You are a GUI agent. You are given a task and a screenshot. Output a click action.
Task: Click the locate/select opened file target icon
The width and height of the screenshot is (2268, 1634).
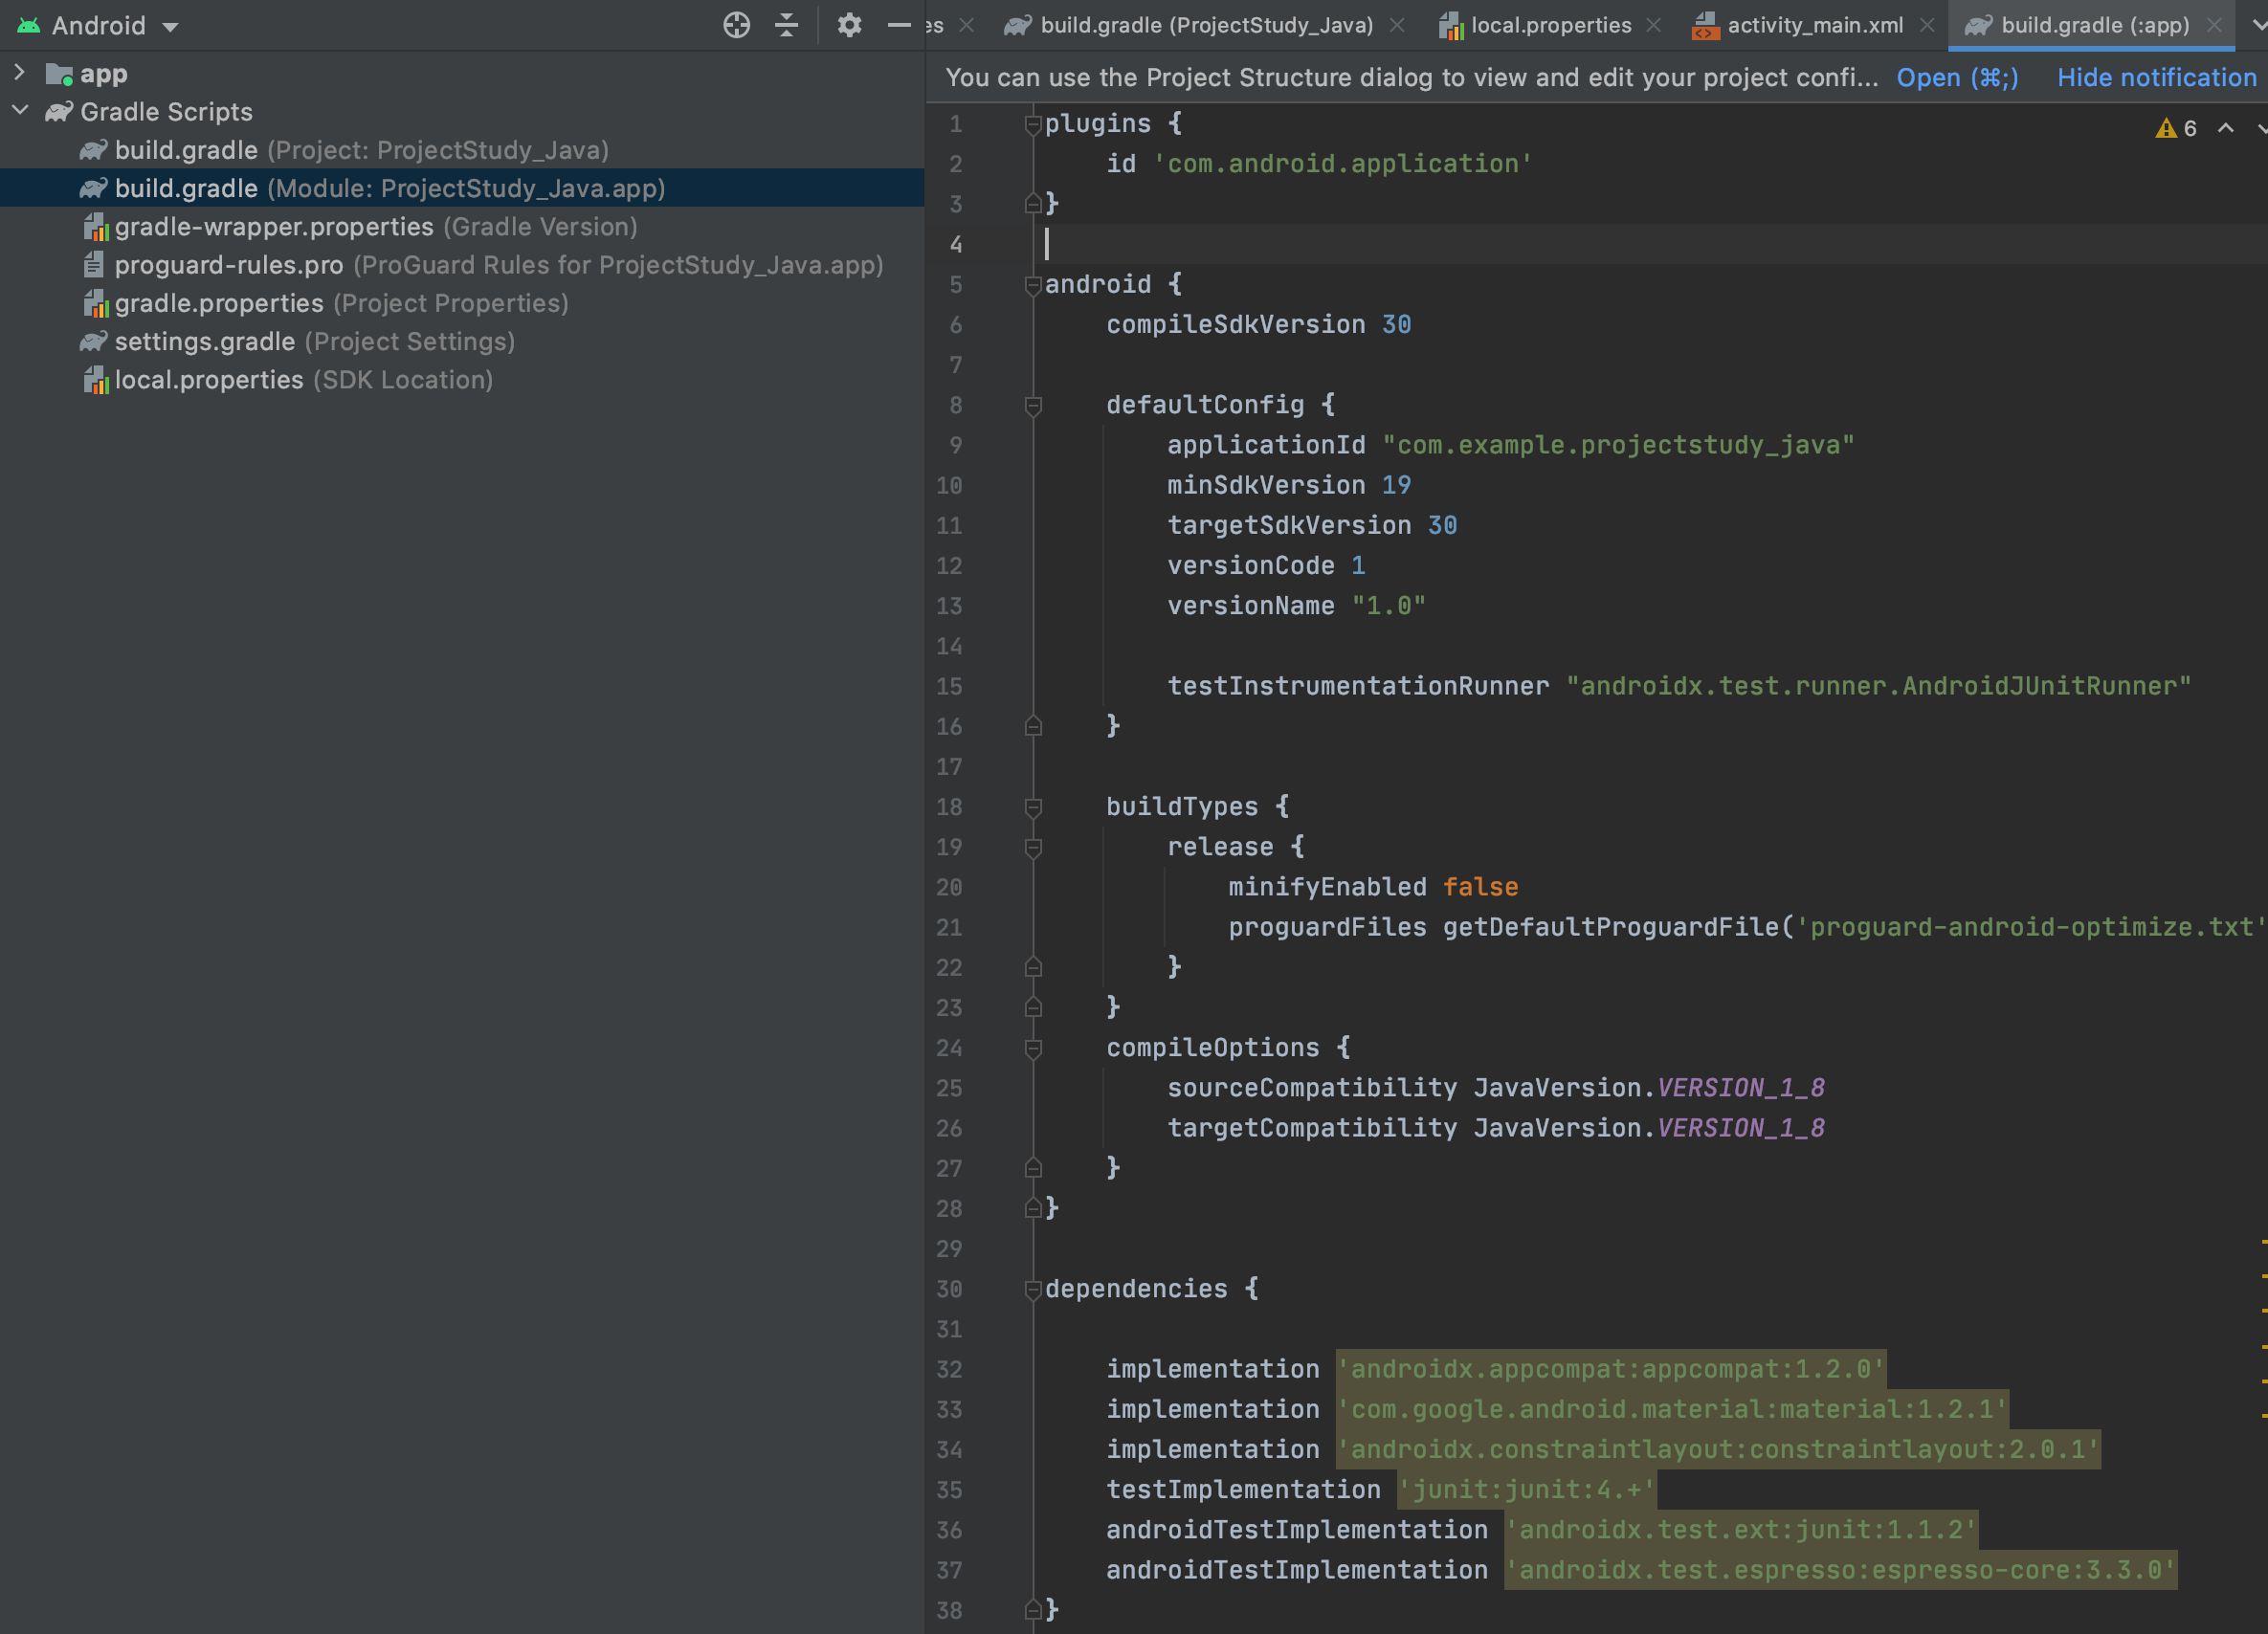coord(736,25)
